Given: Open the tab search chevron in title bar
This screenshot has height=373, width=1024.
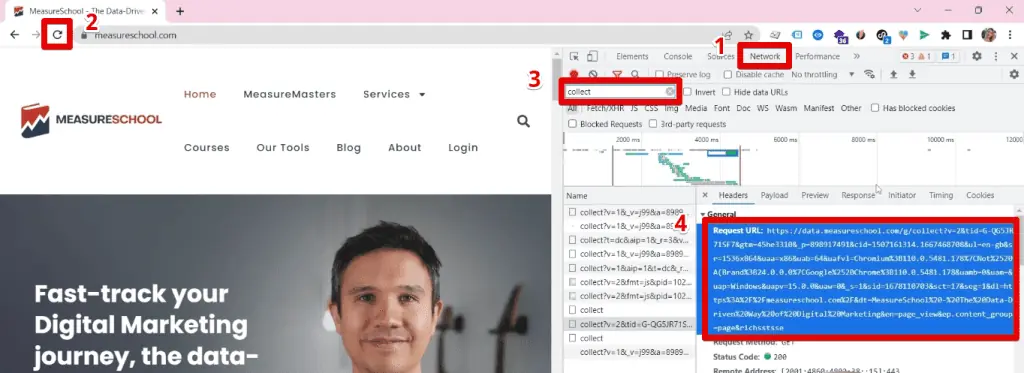Looking at the screenshot, I should point(918,11).
